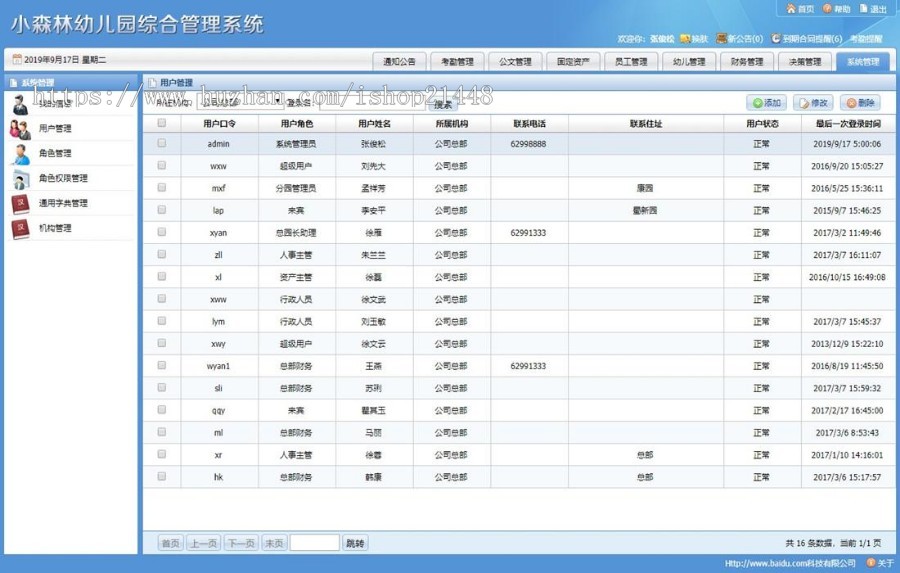Open the 所属机构 filter dropdown
900x573 pixels.
pos(240,102)
